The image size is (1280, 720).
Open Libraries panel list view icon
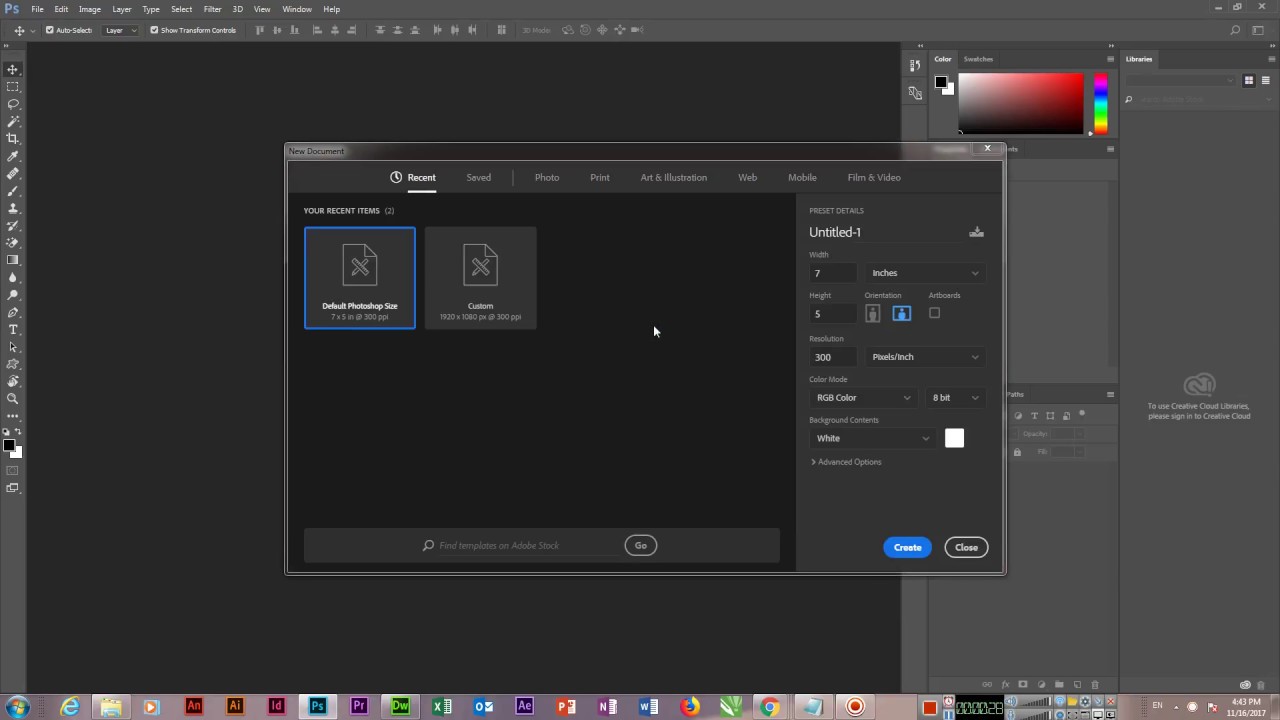coord(1265,80)
